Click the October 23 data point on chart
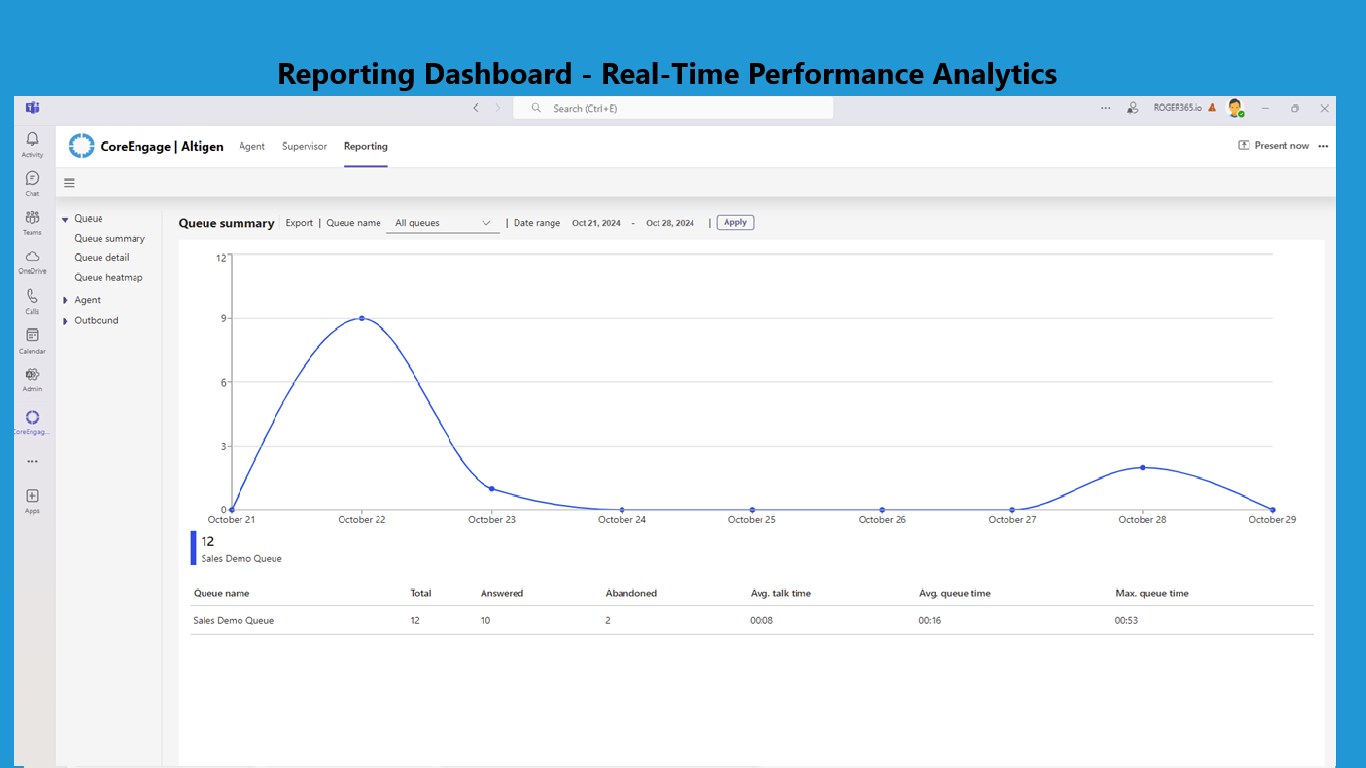 point(491,488)
